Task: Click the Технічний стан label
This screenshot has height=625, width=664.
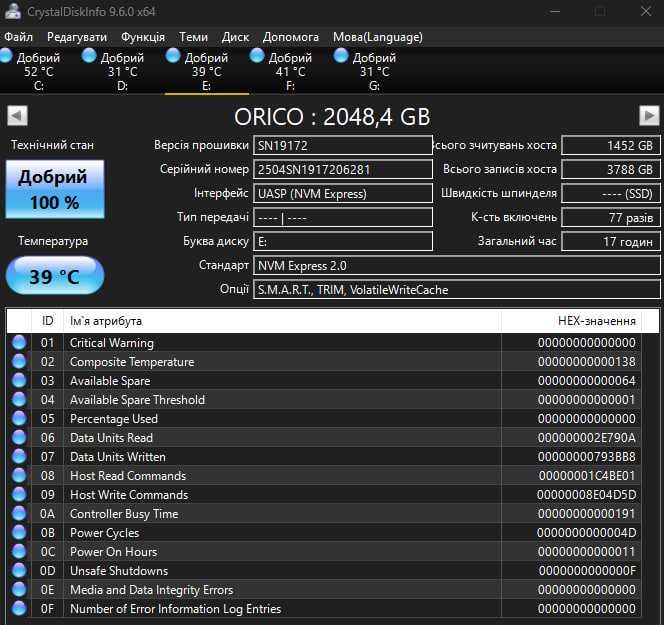Action: point(53,145)
